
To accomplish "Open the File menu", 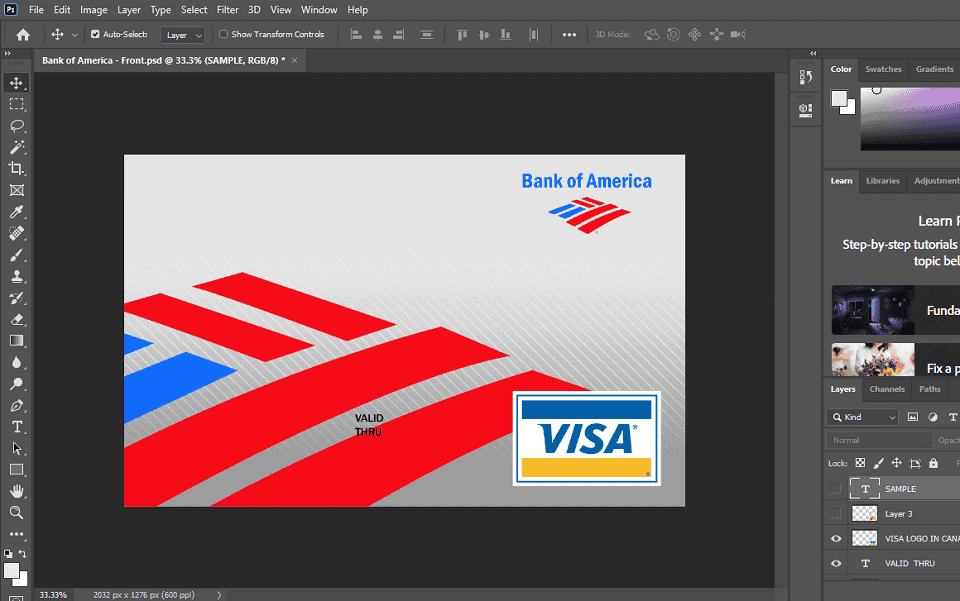I will [36, 10].
